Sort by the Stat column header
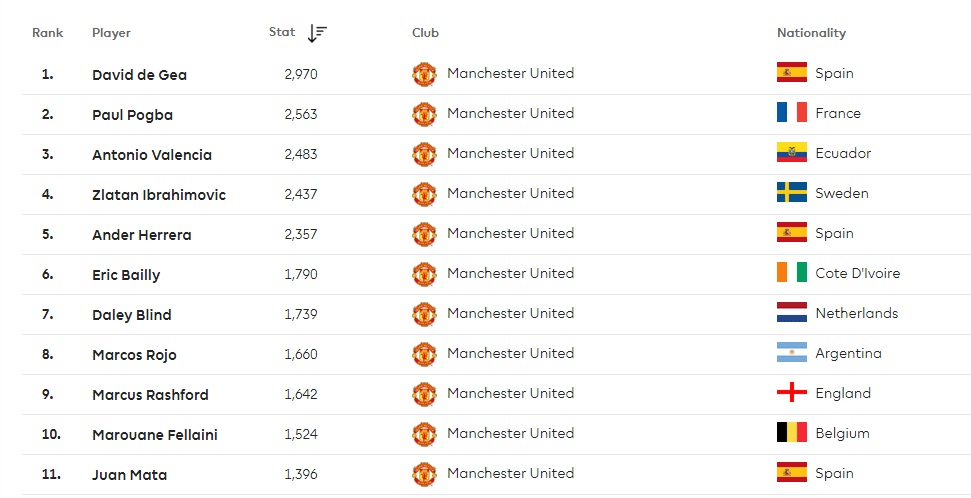This screenshot has height=498, width=971. coord(282,32)
